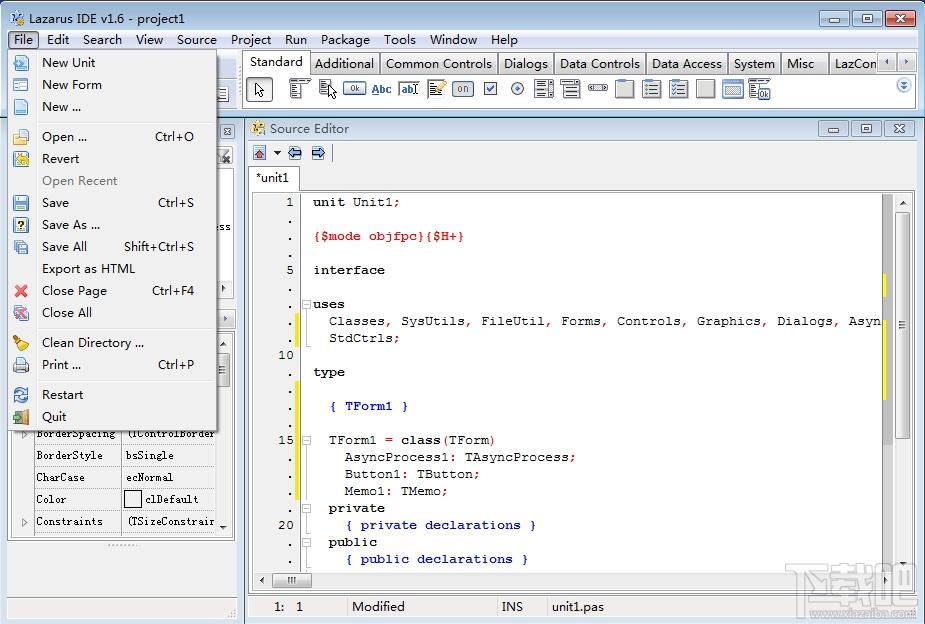Expand the Constraints property row
Image resolution: width=925 pixels, height=624 pixels.
pyautogui.click(x=24, y=522)
